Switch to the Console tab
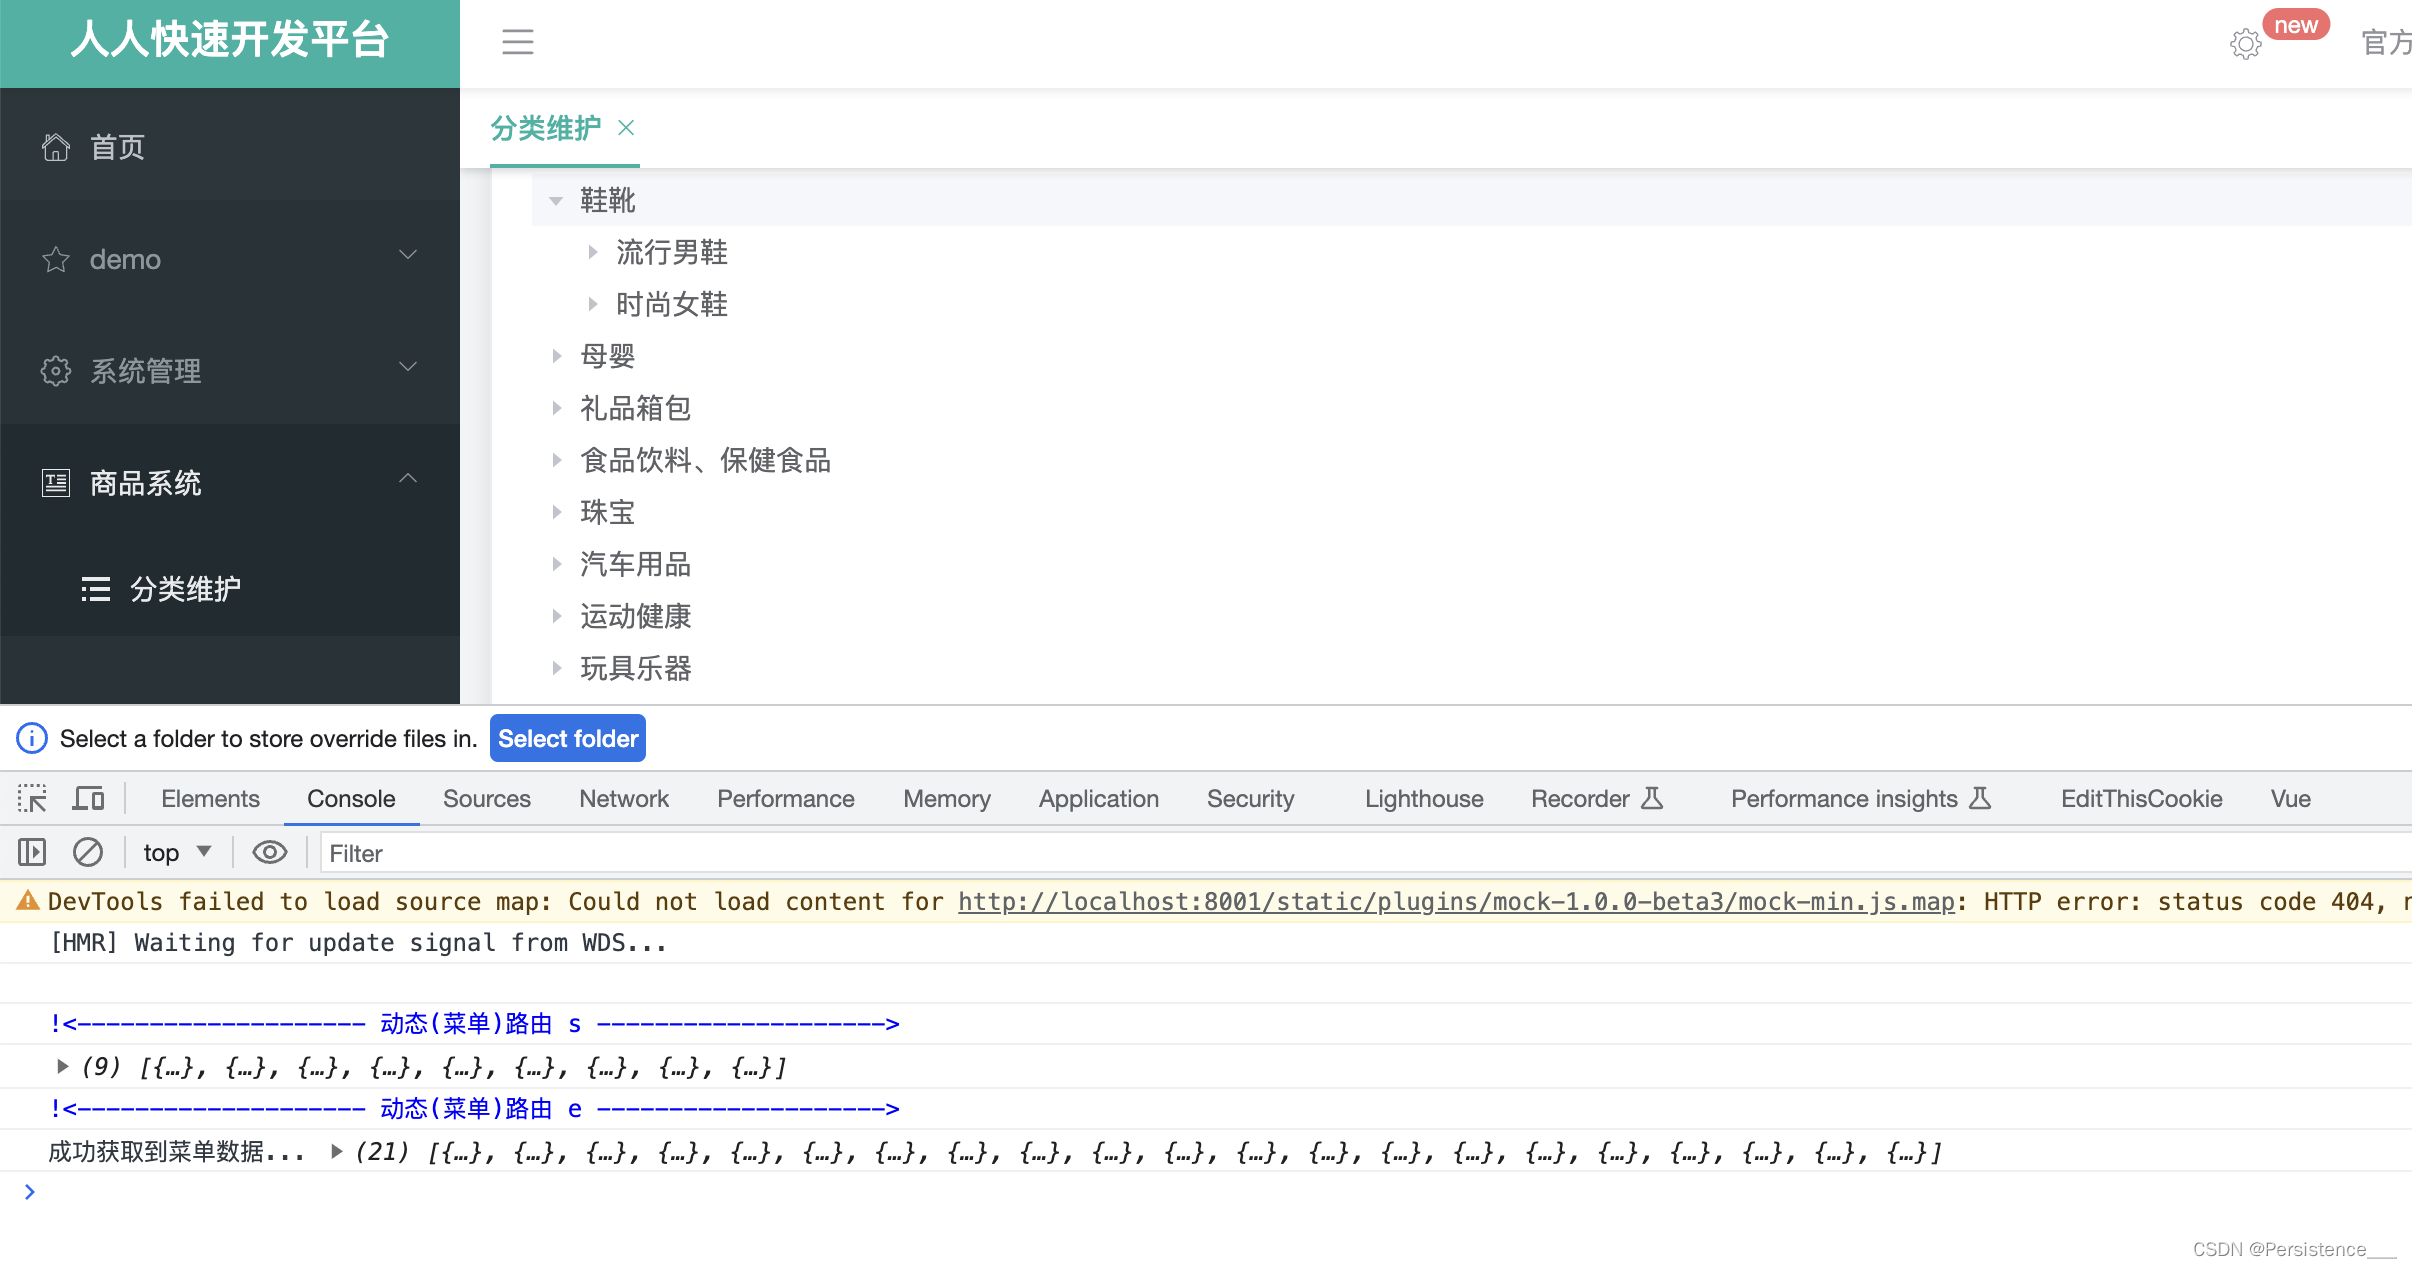 click(351, 798)
